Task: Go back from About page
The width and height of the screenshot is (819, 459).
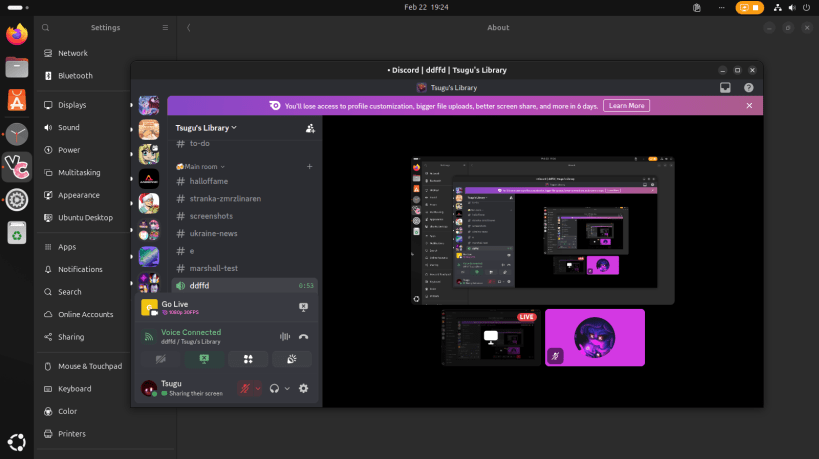Action: point(189,28)
